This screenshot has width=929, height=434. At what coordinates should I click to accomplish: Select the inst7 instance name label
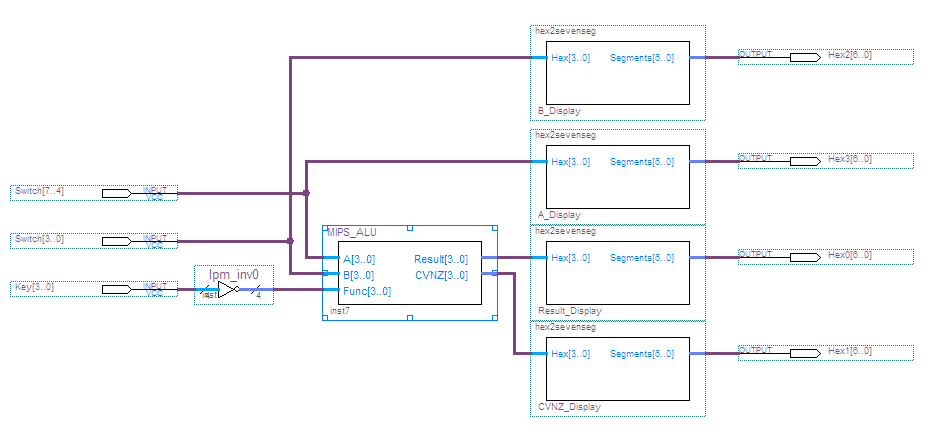pyautogui.click(x=337, y=312)
